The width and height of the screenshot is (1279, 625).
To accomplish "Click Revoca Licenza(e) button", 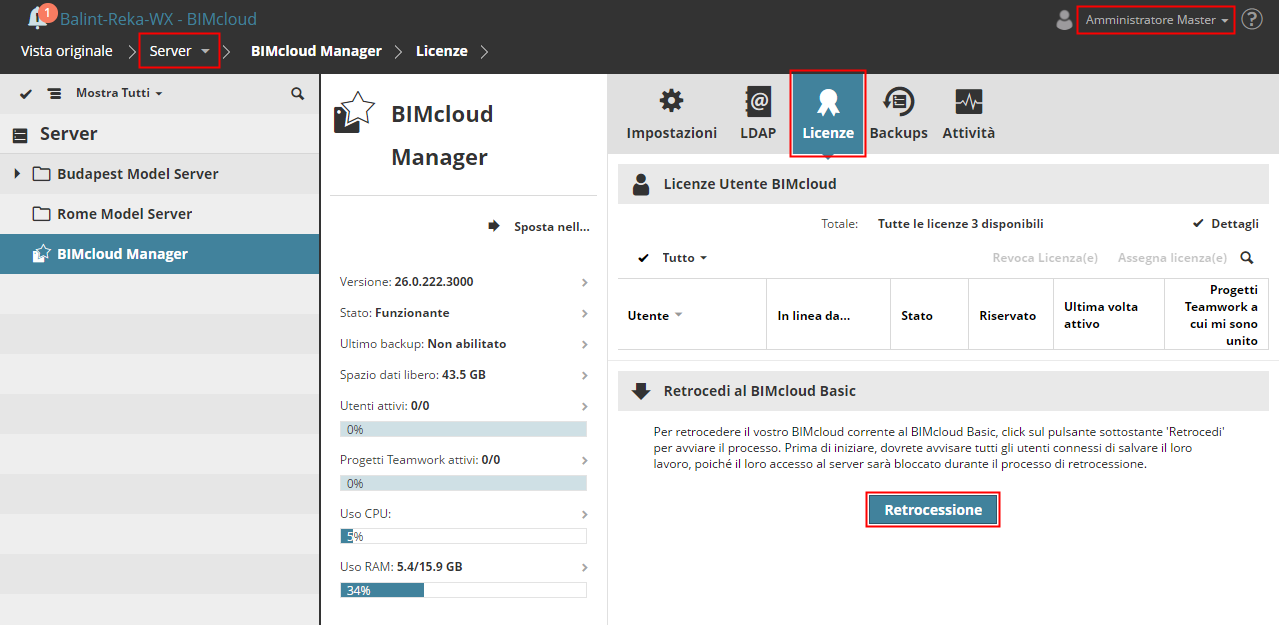I will 1045,258.
